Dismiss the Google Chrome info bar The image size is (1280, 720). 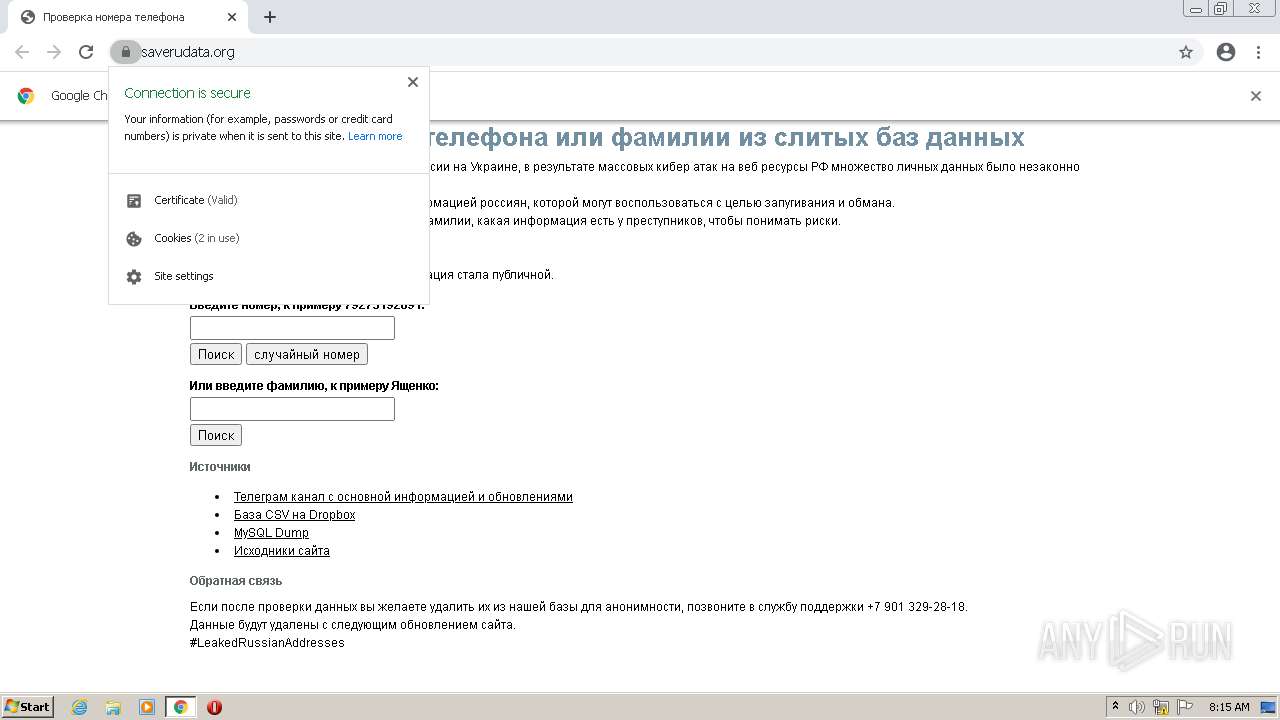click(x=1256, y=96)
